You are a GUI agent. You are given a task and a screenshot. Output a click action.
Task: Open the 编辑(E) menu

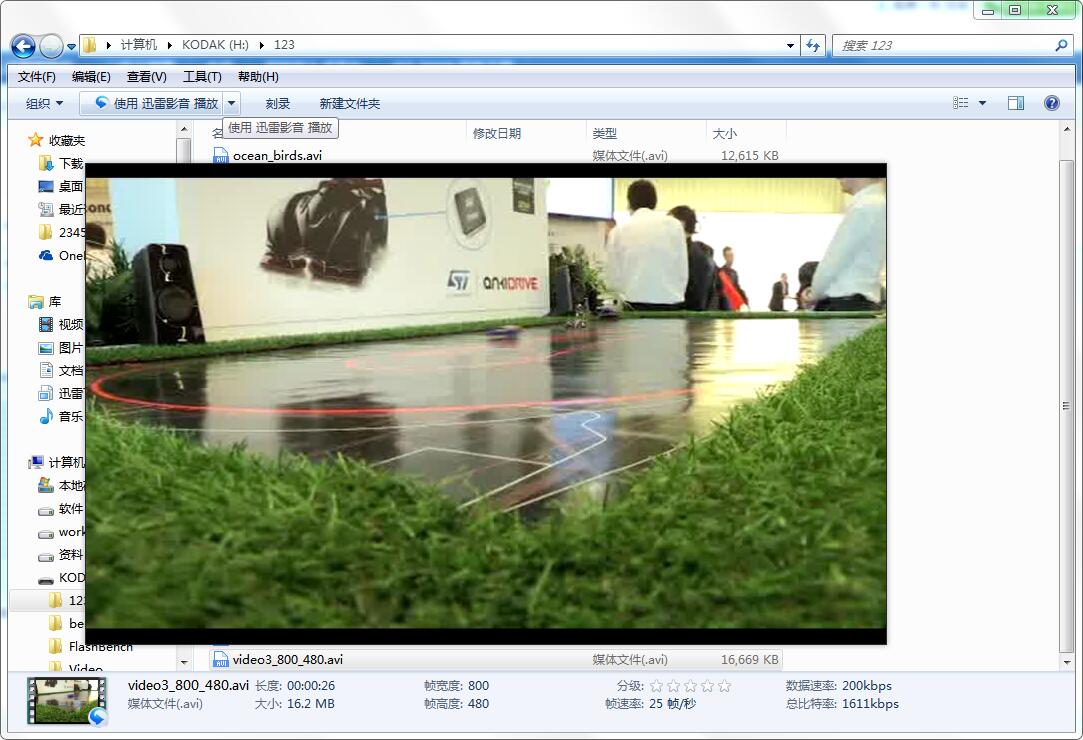click(91, 77)
